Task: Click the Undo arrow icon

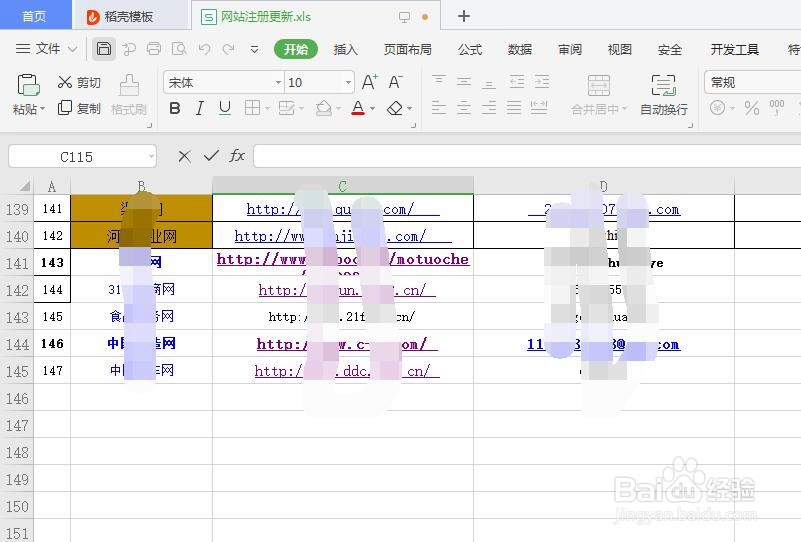Action: 204,49
